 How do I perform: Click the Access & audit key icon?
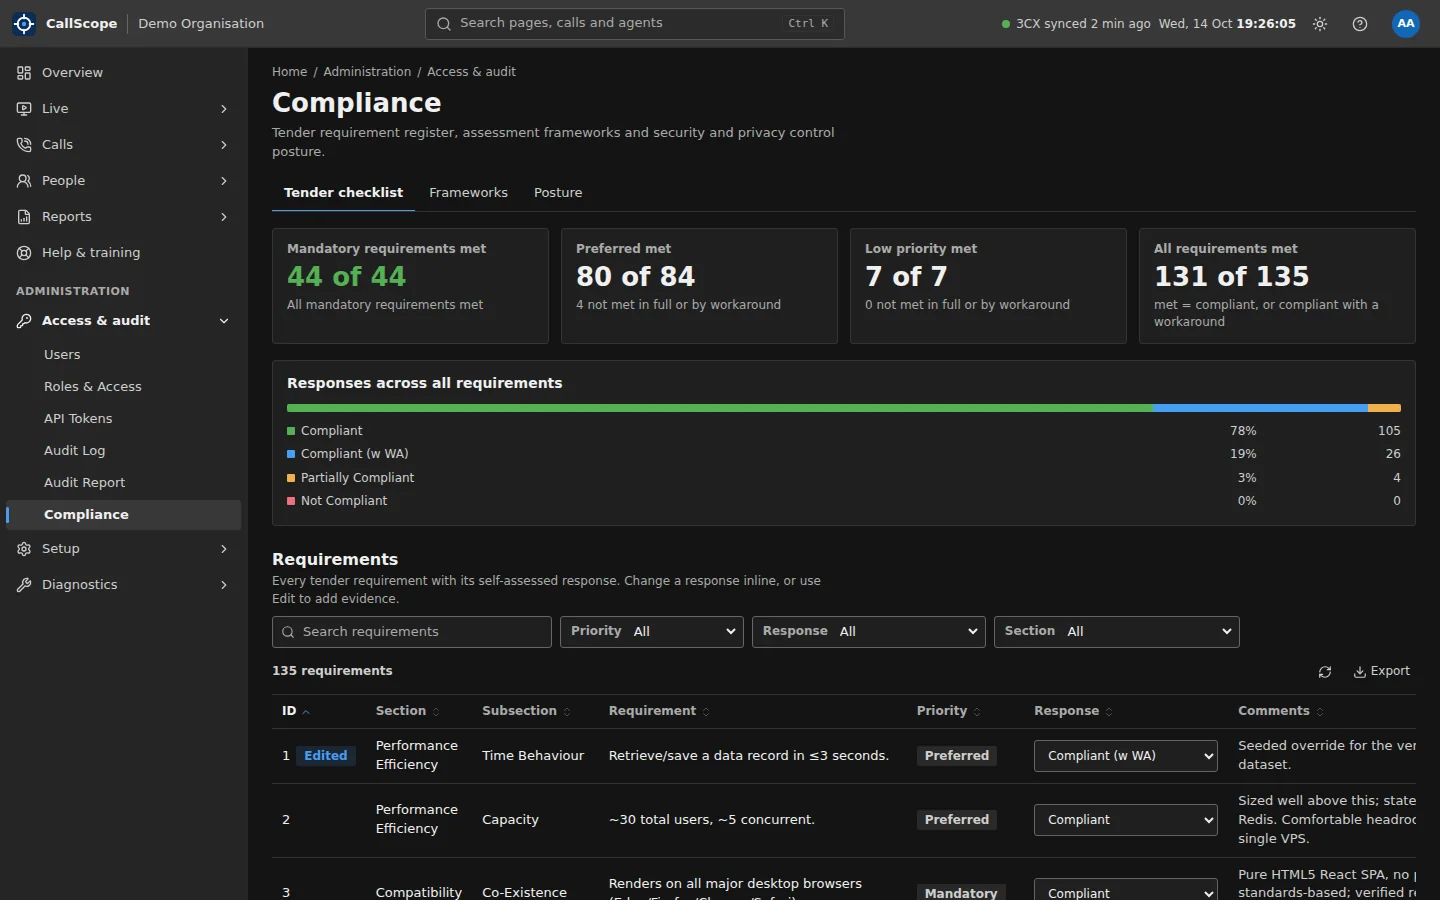click(x=24, y=320)
